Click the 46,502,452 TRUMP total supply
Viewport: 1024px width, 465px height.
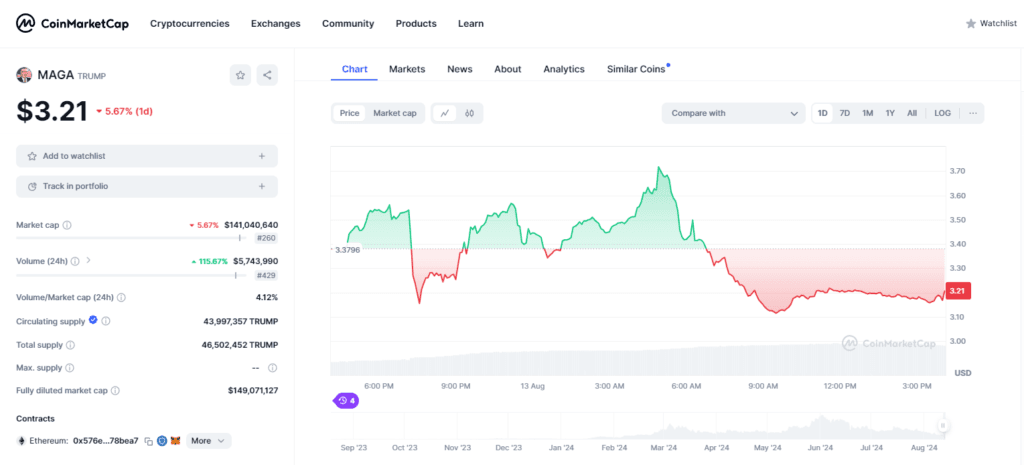(240, 344)
